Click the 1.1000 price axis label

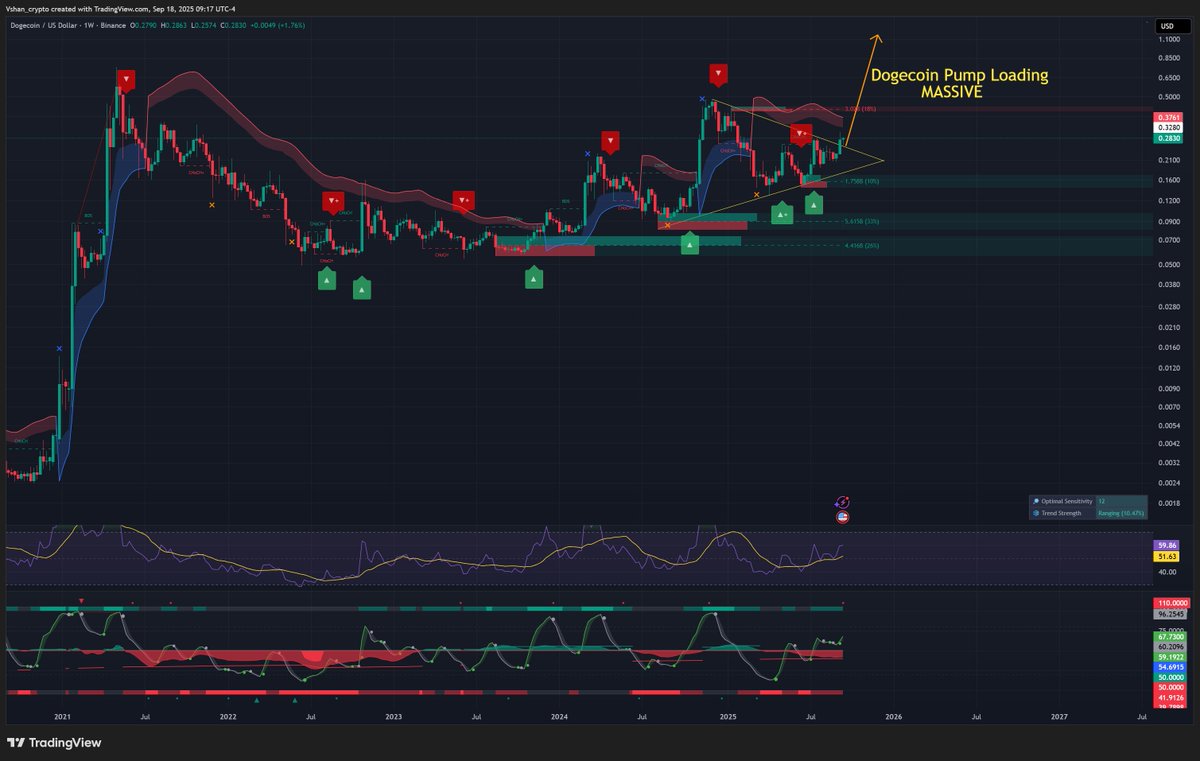point(1169,39)
